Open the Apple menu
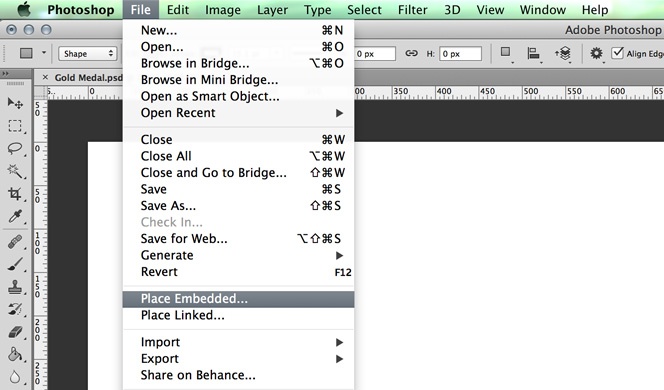Viewport: 664px width, 390px height. pyautogui.click(x=24, y=9)
